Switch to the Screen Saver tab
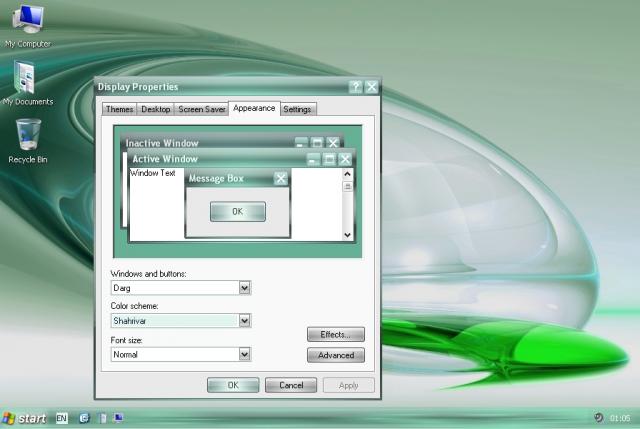 202,109
